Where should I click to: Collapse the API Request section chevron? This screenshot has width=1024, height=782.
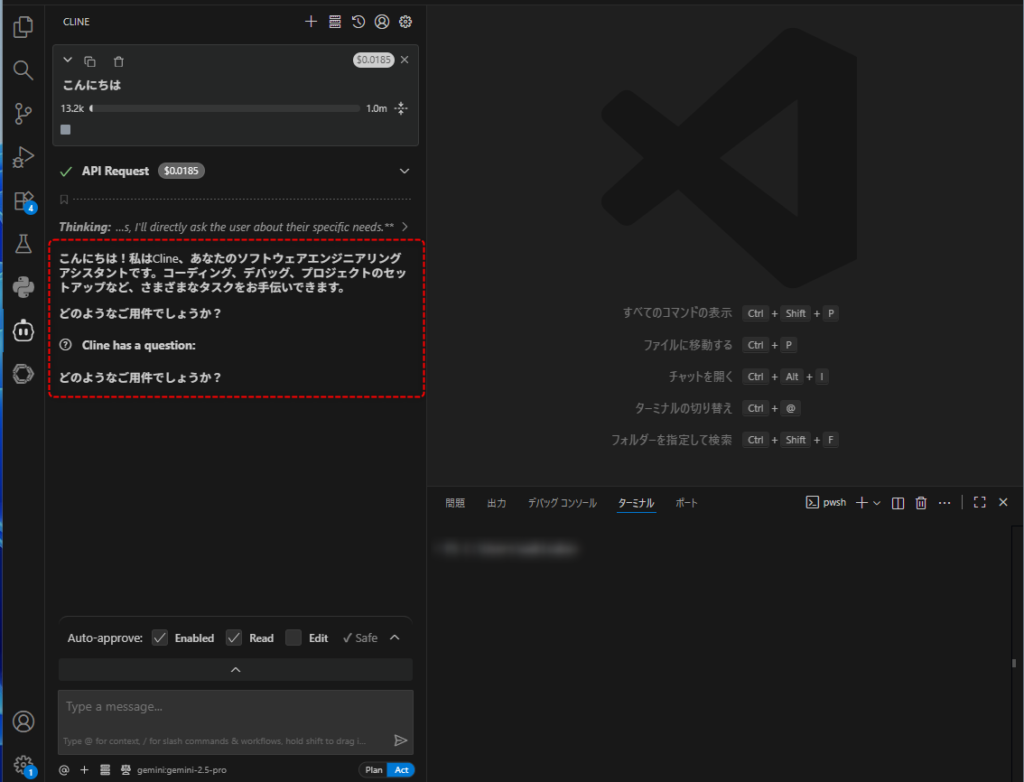pos(404,171)
